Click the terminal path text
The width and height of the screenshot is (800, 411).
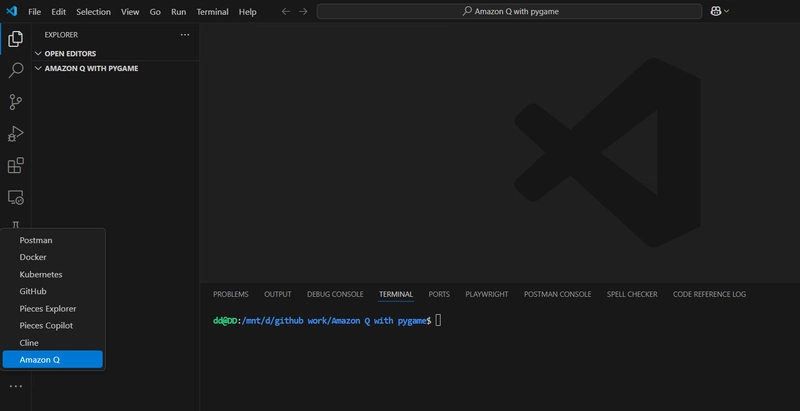click(x=334, y=321)
